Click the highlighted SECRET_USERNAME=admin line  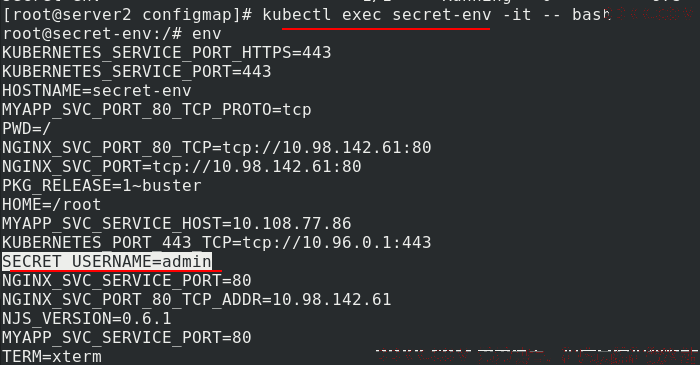pos(107,261)
